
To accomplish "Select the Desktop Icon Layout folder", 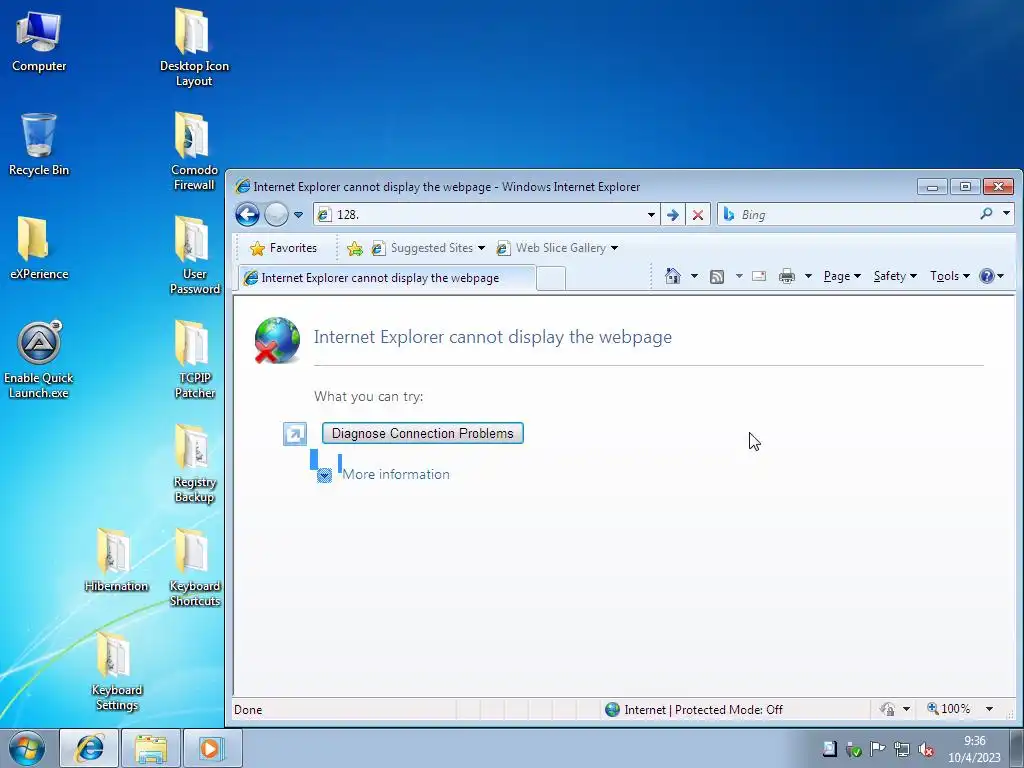I will point(194,47).
